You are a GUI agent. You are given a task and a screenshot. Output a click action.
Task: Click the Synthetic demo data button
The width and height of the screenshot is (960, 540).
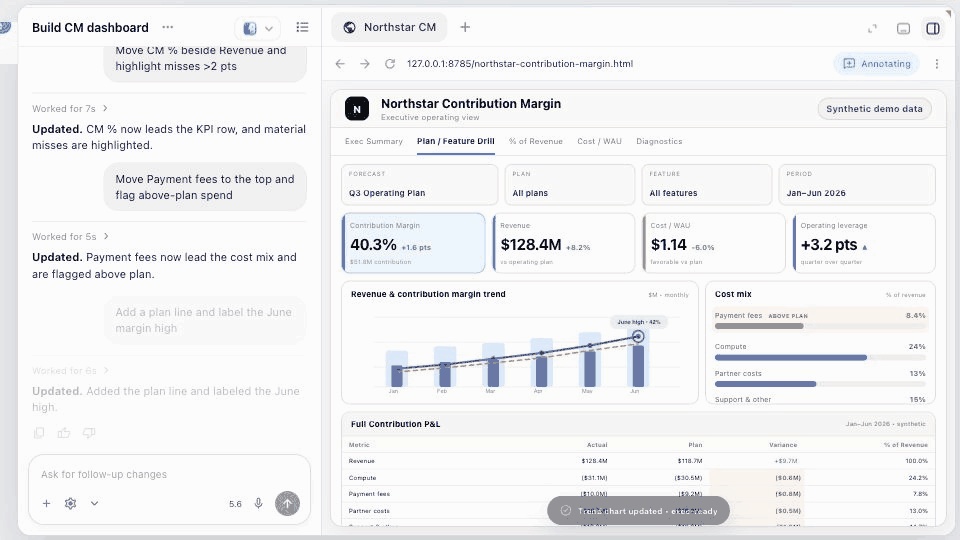click(x=874, y=109)
